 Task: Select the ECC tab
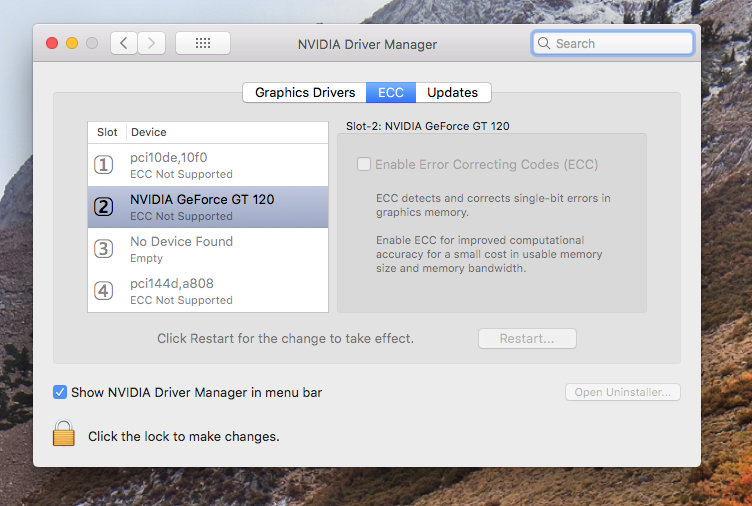tap(391, 93)
